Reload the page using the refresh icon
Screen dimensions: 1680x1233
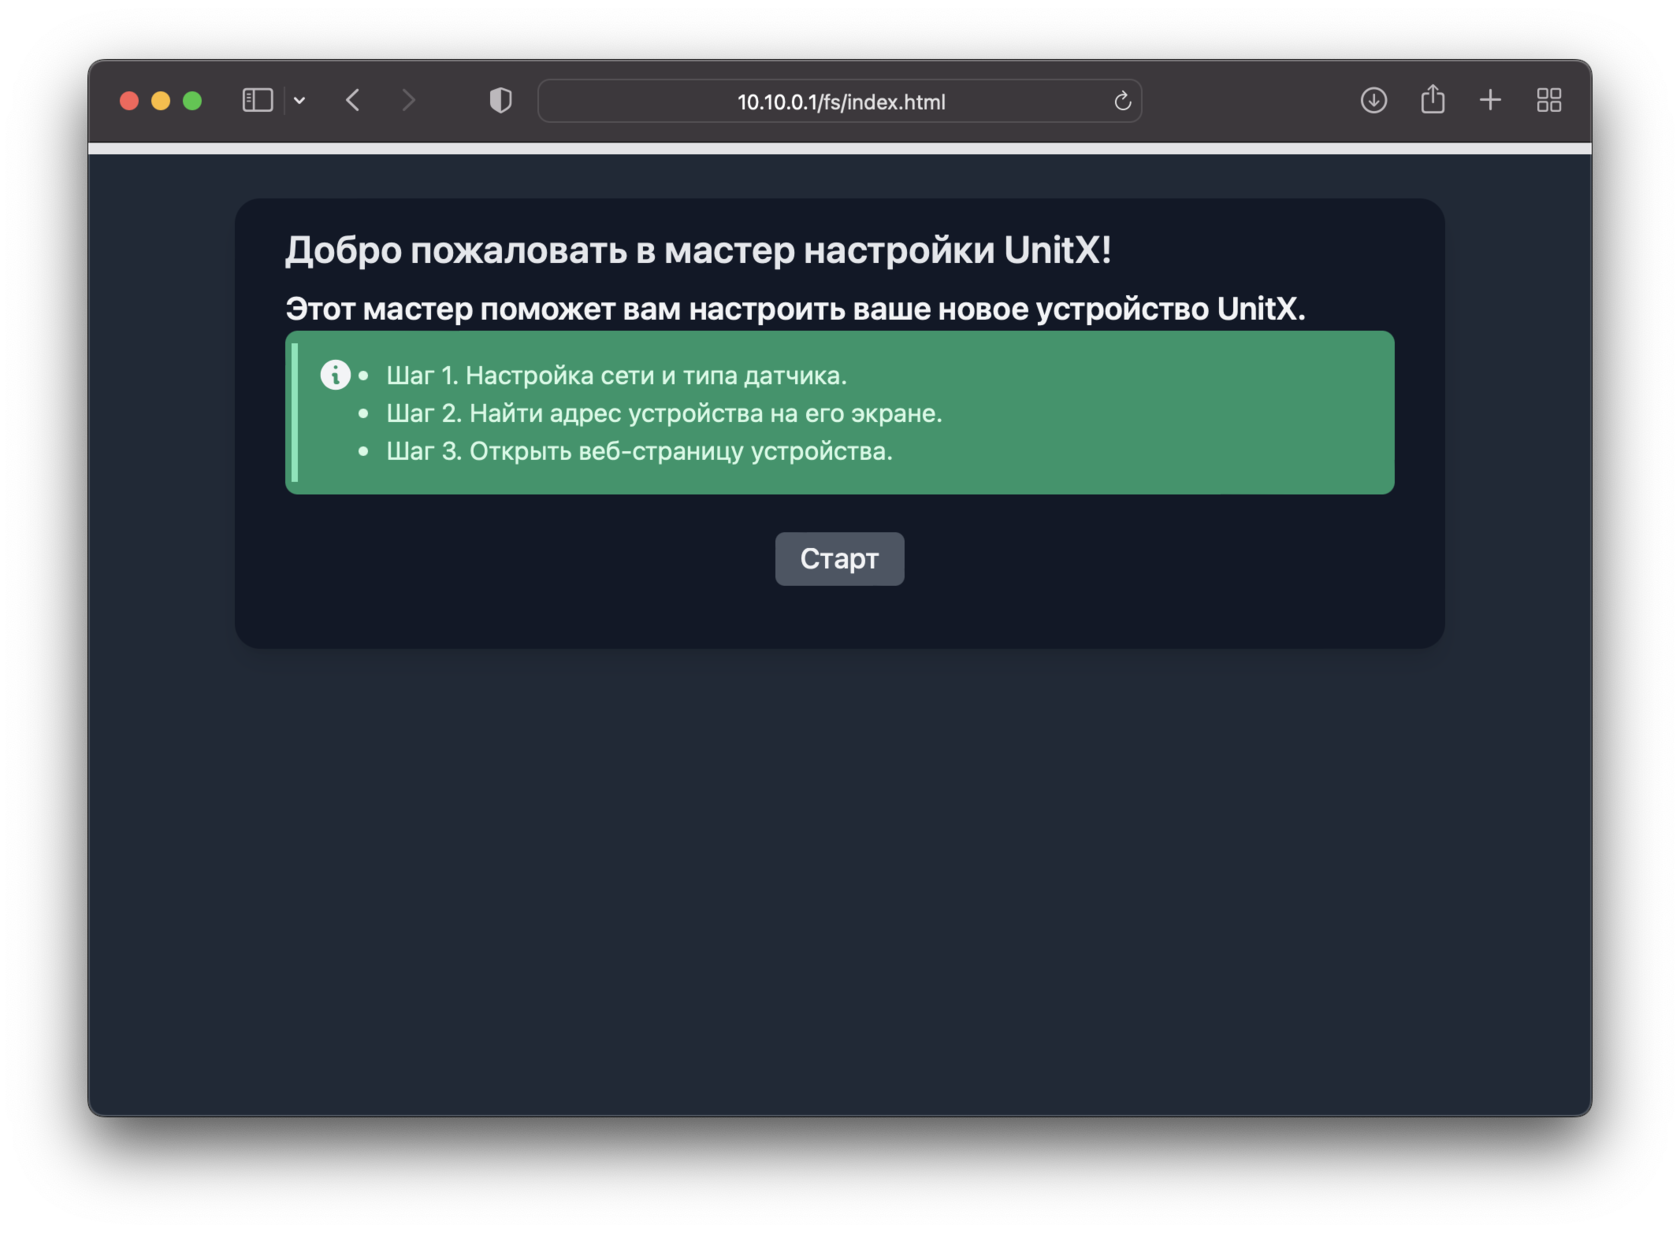(x=1121, y=101)
